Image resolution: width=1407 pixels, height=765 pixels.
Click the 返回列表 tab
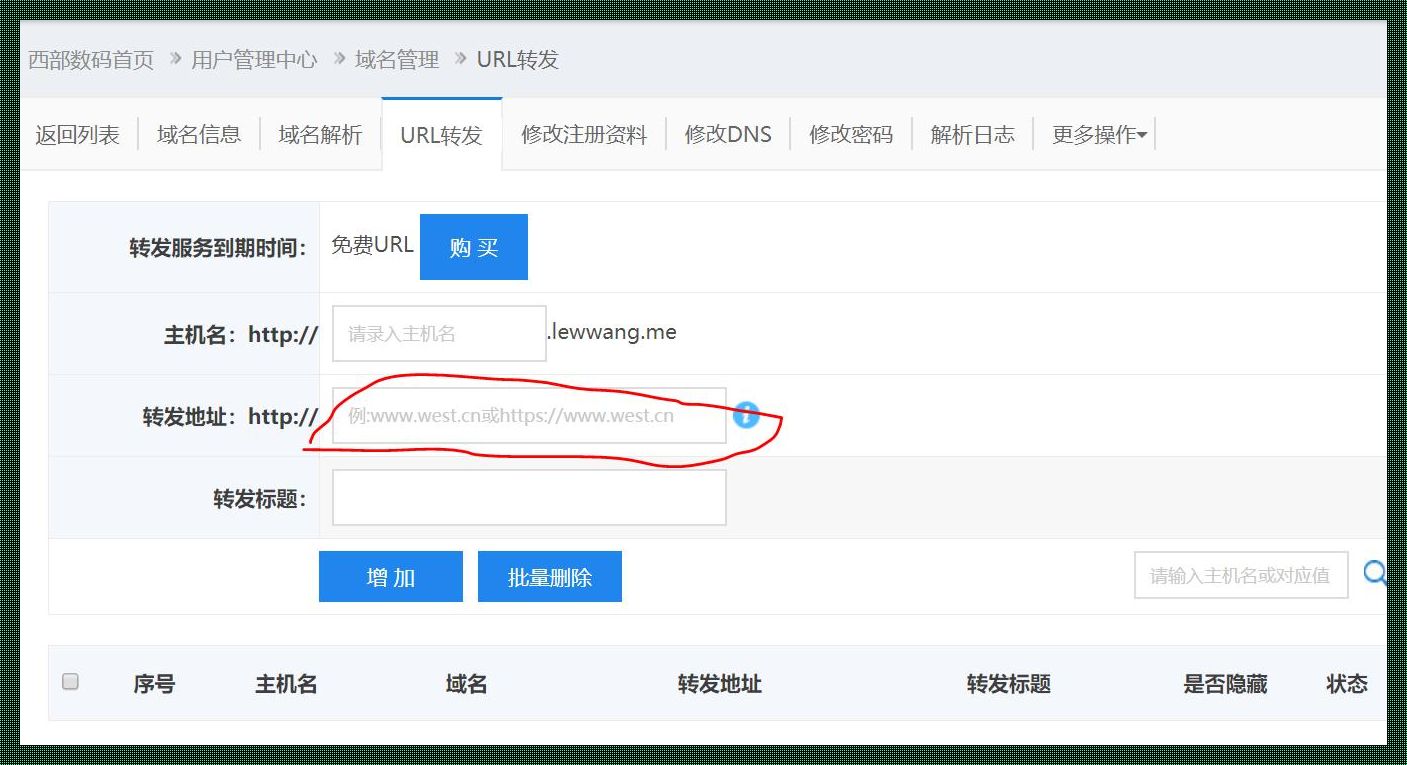pos(77,133)
